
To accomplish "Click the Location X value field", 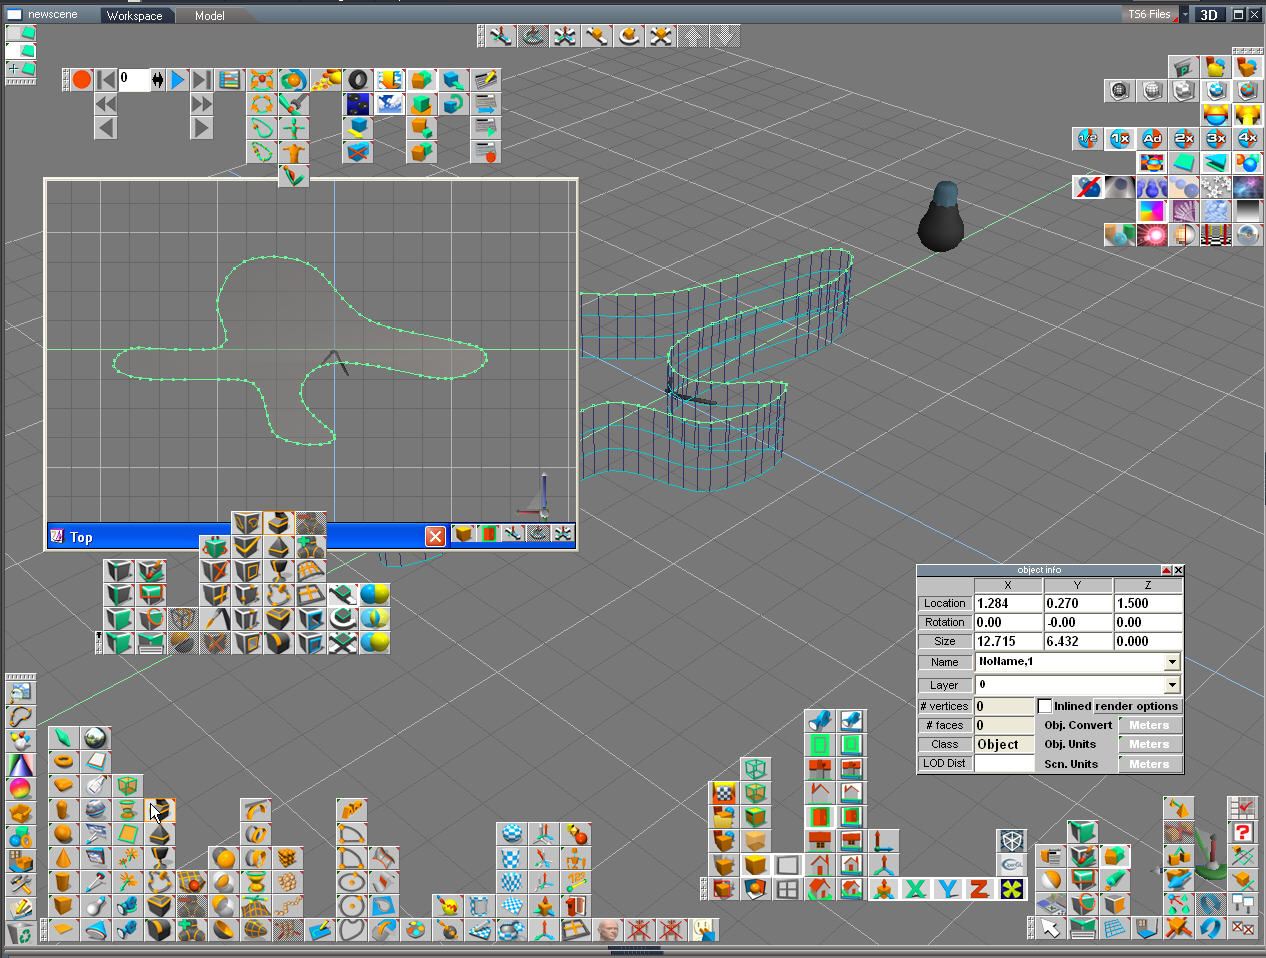I will point(1007,604).
